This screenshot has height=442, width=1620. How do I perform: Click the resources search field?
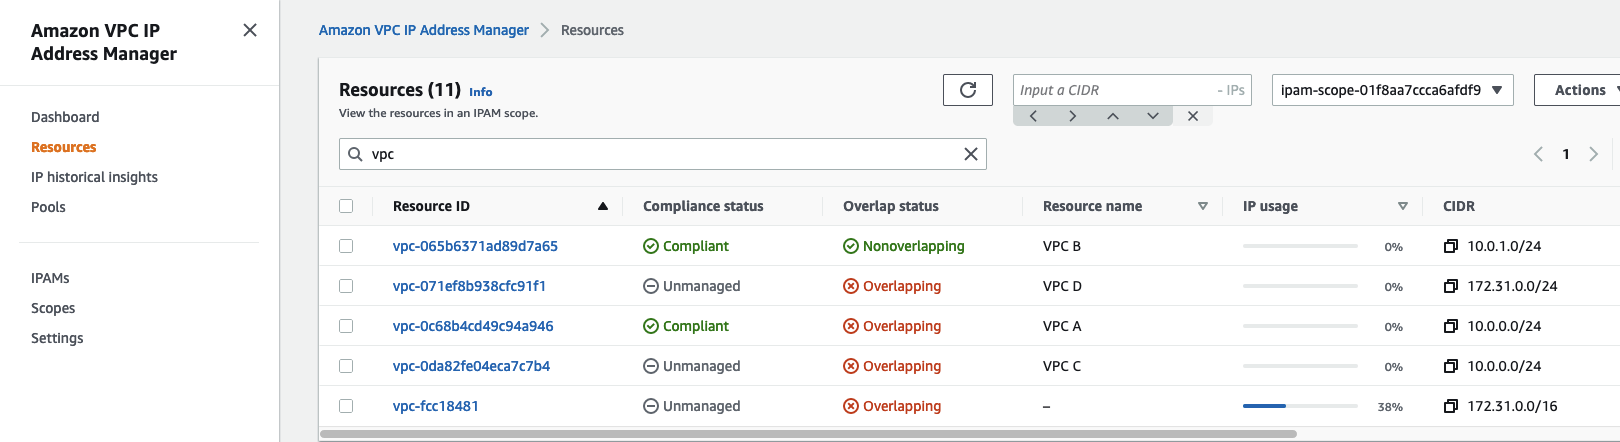(662, 154)
